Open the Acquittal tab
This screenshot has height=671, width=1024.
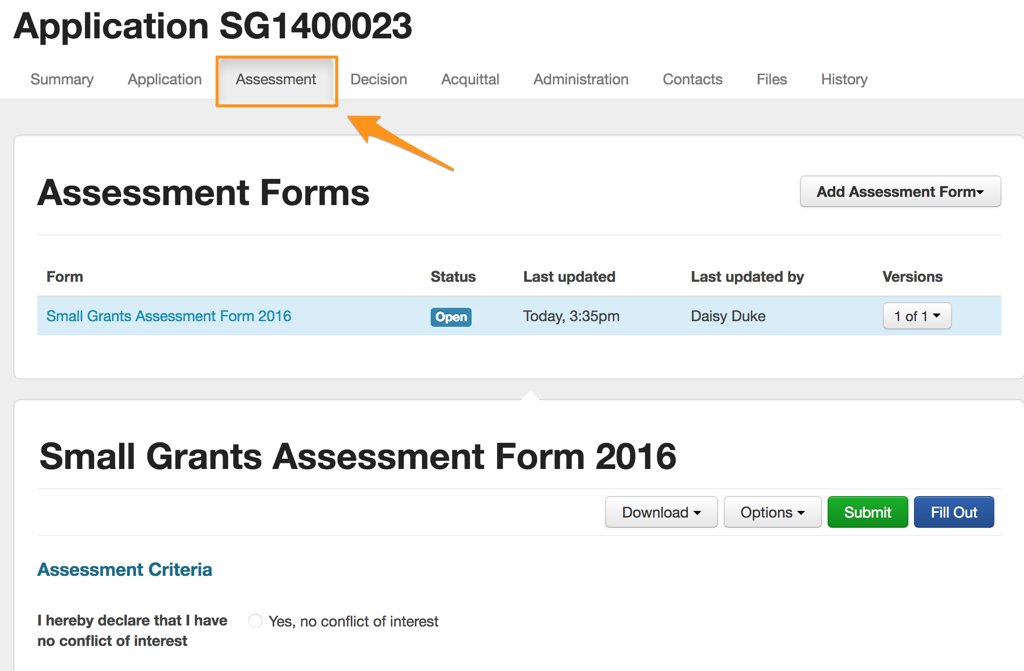click(470, 79)
